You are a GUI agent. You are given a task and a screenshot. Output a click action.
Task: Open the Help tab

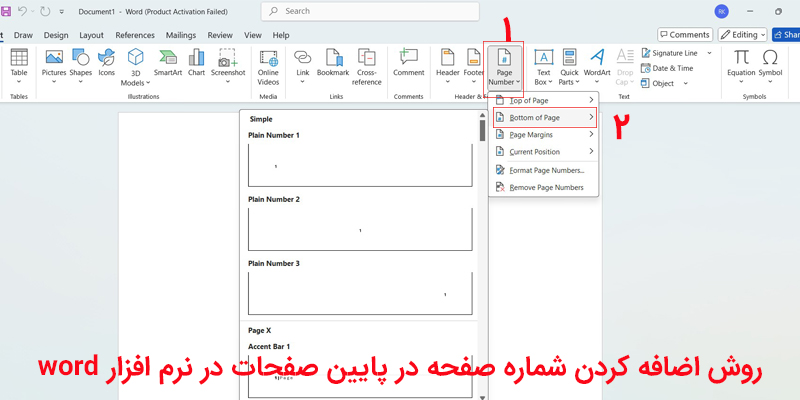[x=281, y=35]
